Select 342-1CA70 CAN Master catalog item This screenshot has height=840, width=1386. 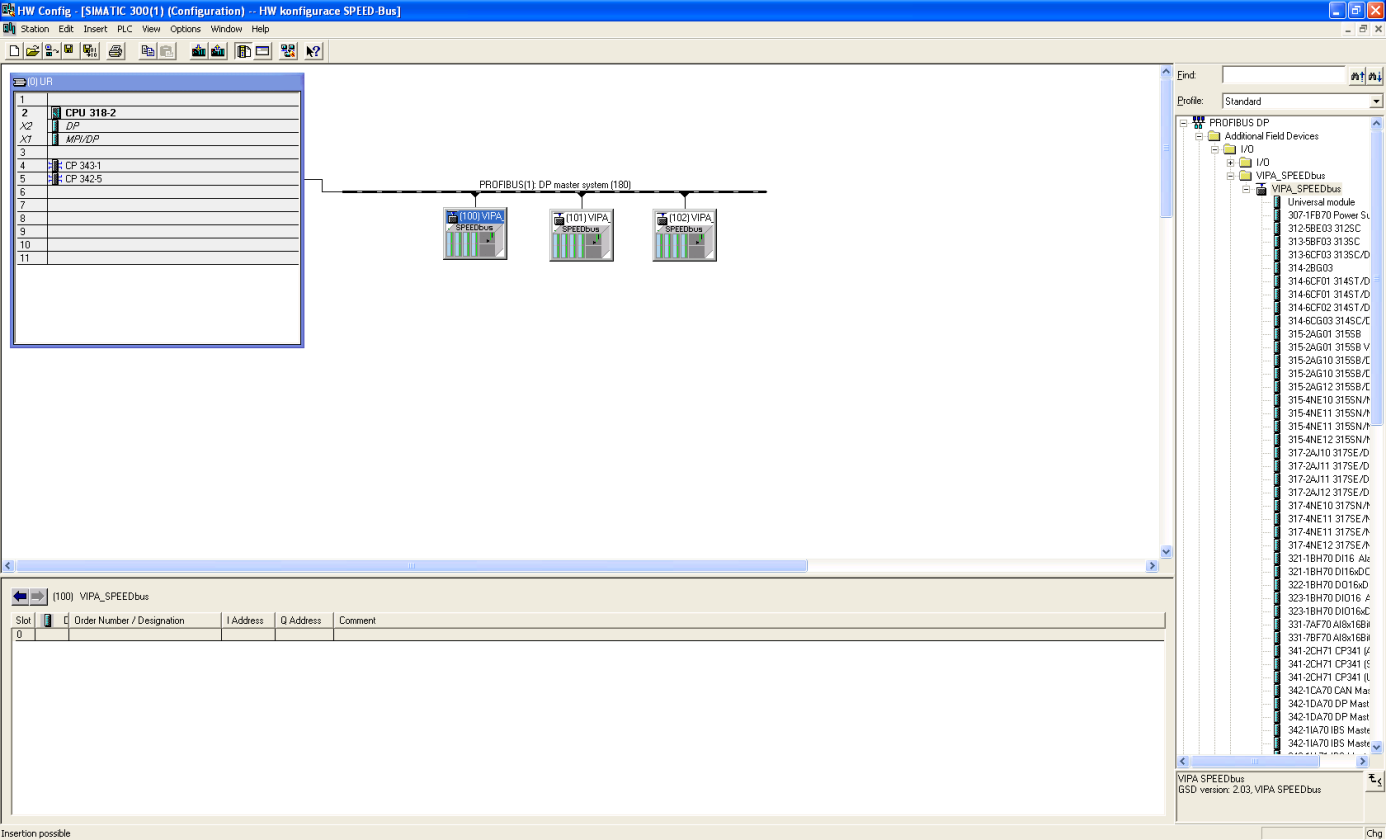pos(1328,690)
